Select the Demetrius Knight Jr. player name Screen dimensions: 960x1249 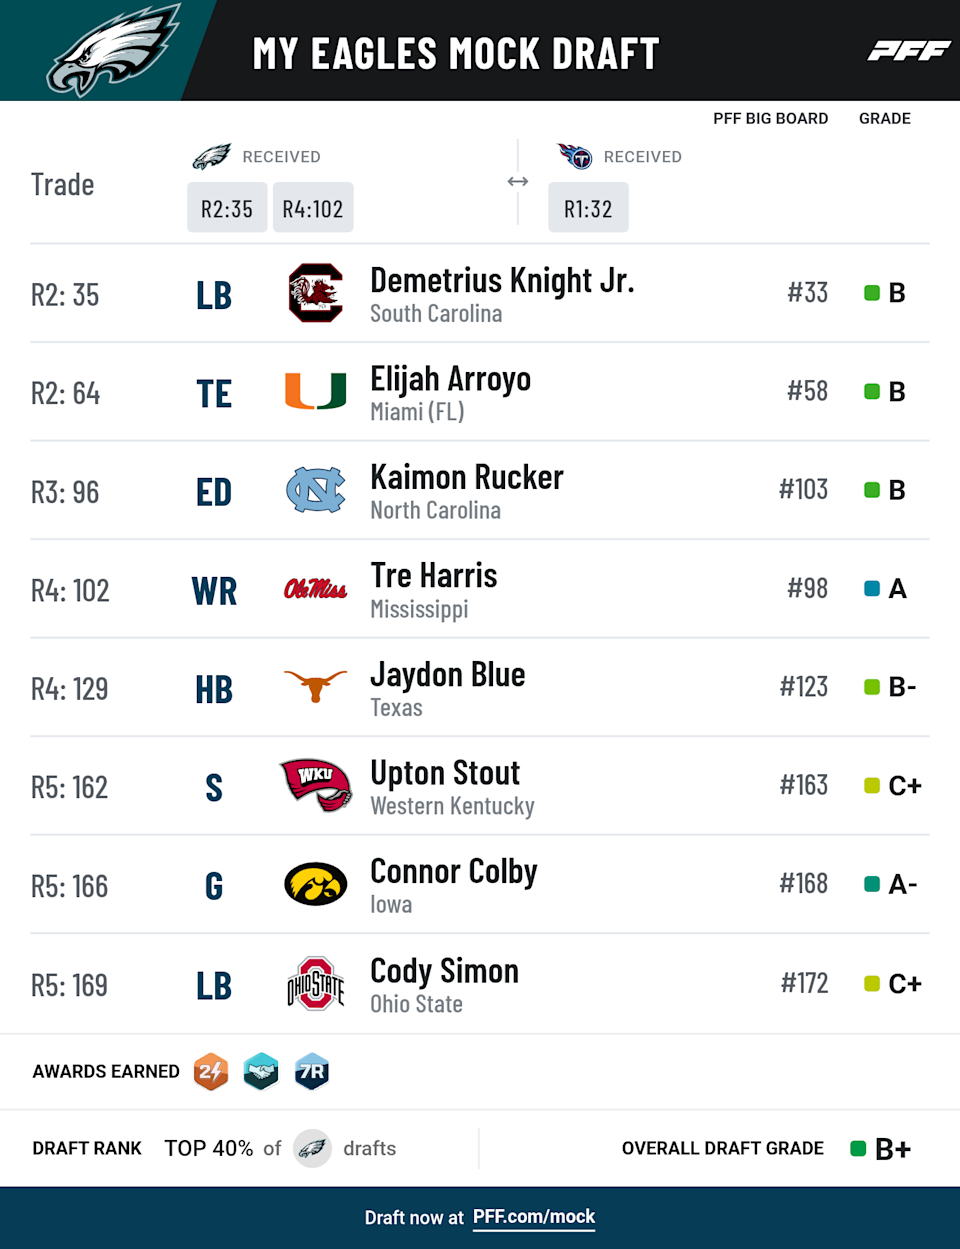tap(502, 280)
